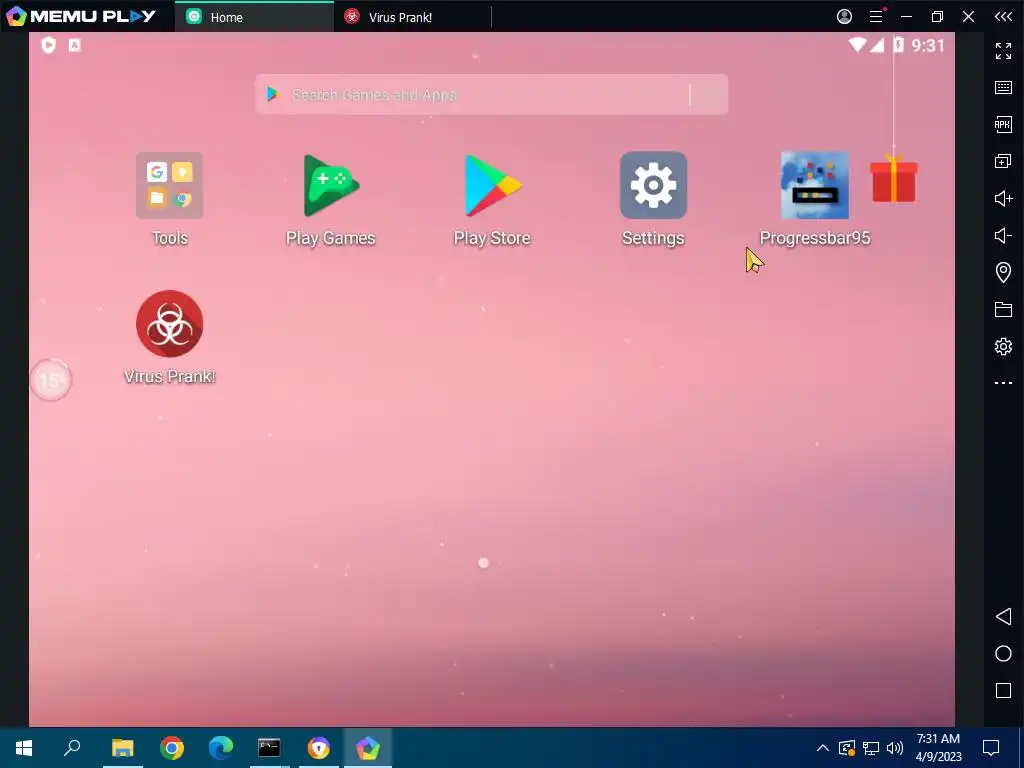Increase emulator volume
The height and width of the screenshot is (768, 1024).
click(1003, 199)
